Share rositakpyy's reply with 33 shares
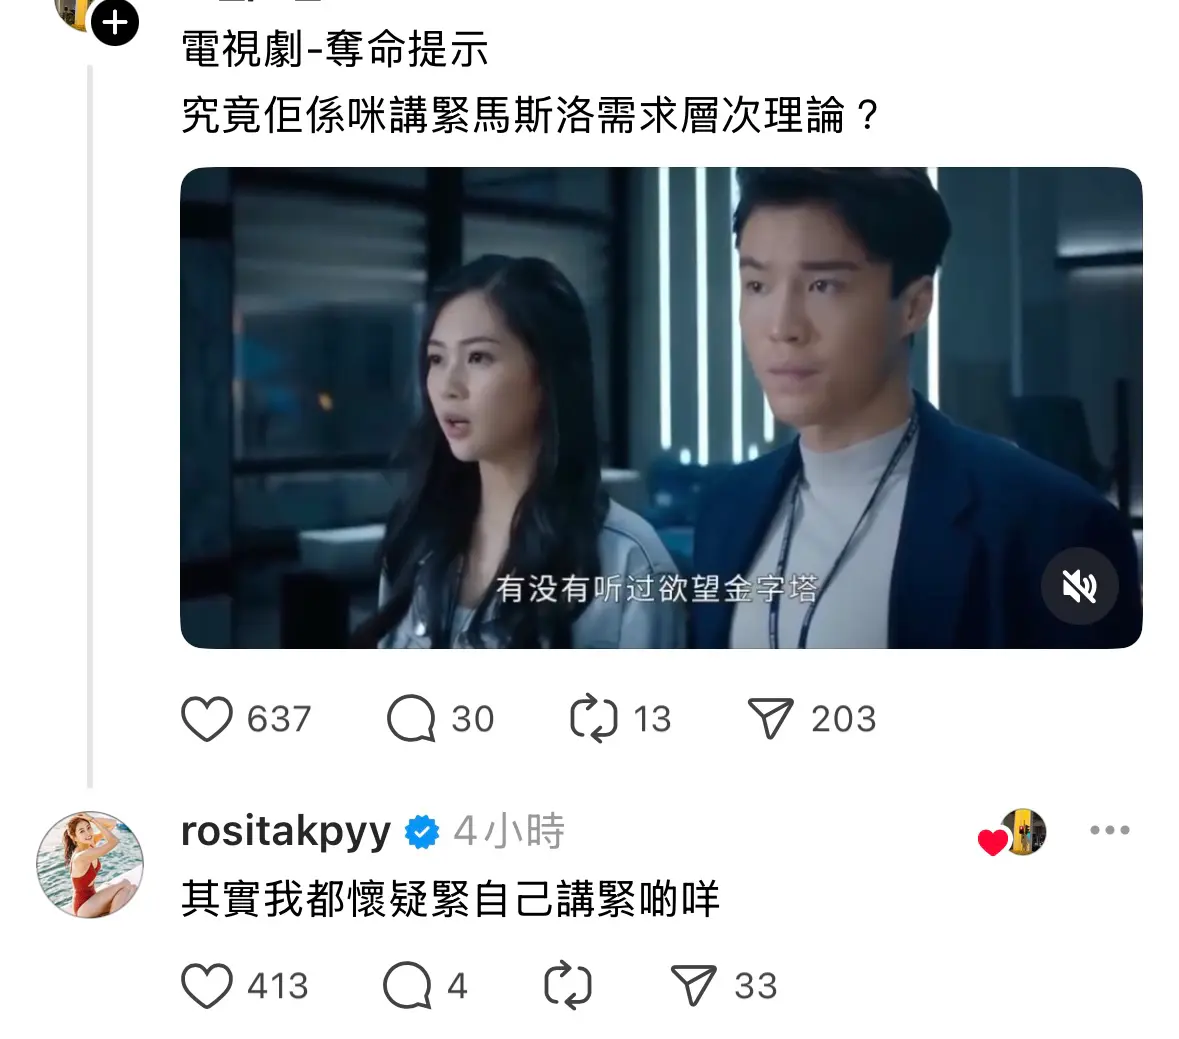 tap(693, 986)
